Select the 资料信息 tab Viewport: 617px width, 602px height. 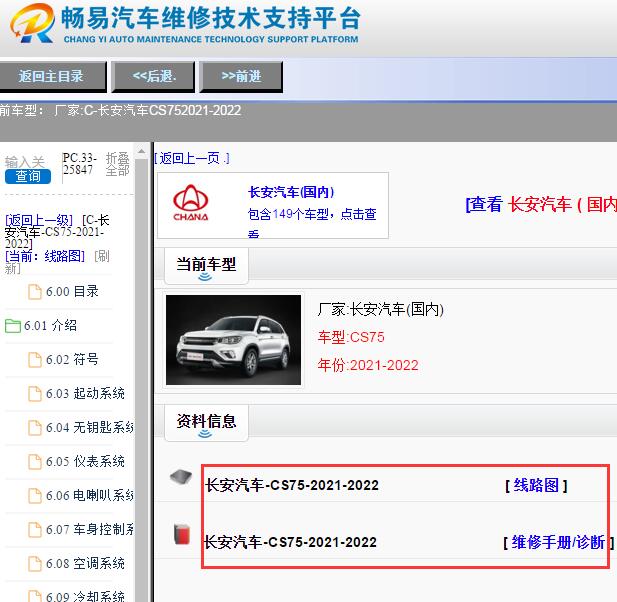tap(206, 422)
